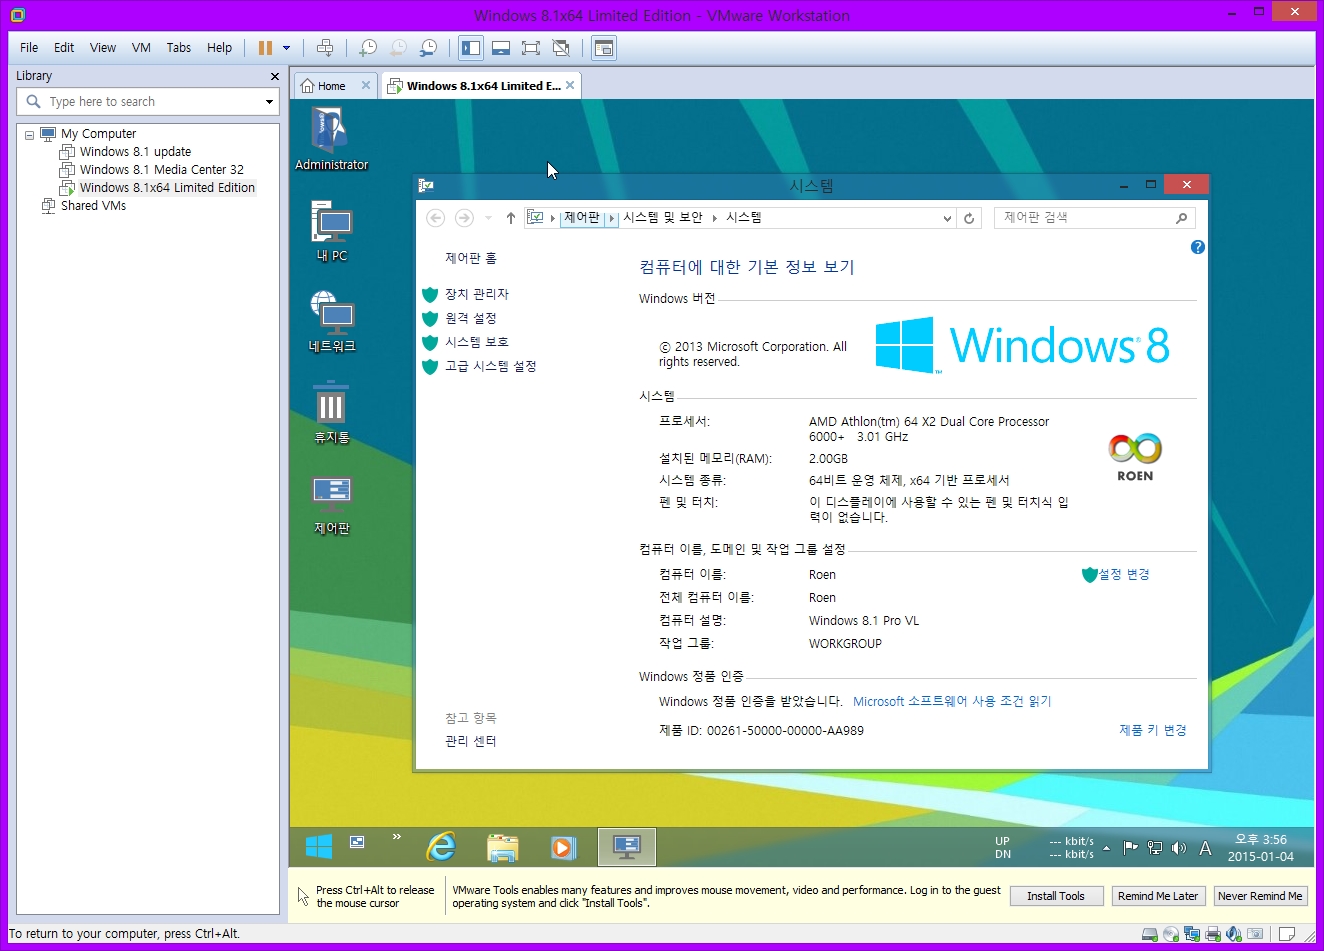This screenshot has height=951, width=1324.
Task: Switch to the Home tab
Action: pos(329,86)
